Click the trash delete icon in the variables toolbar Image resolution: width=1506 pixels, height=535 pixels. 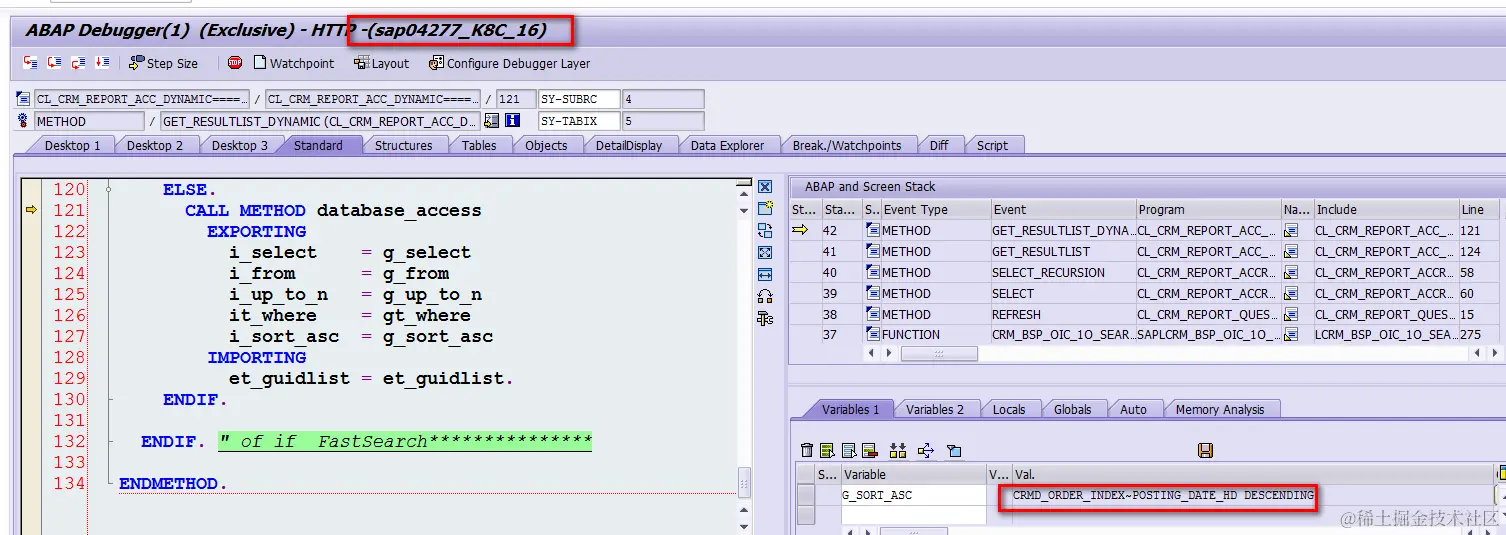tap(807, 451)
